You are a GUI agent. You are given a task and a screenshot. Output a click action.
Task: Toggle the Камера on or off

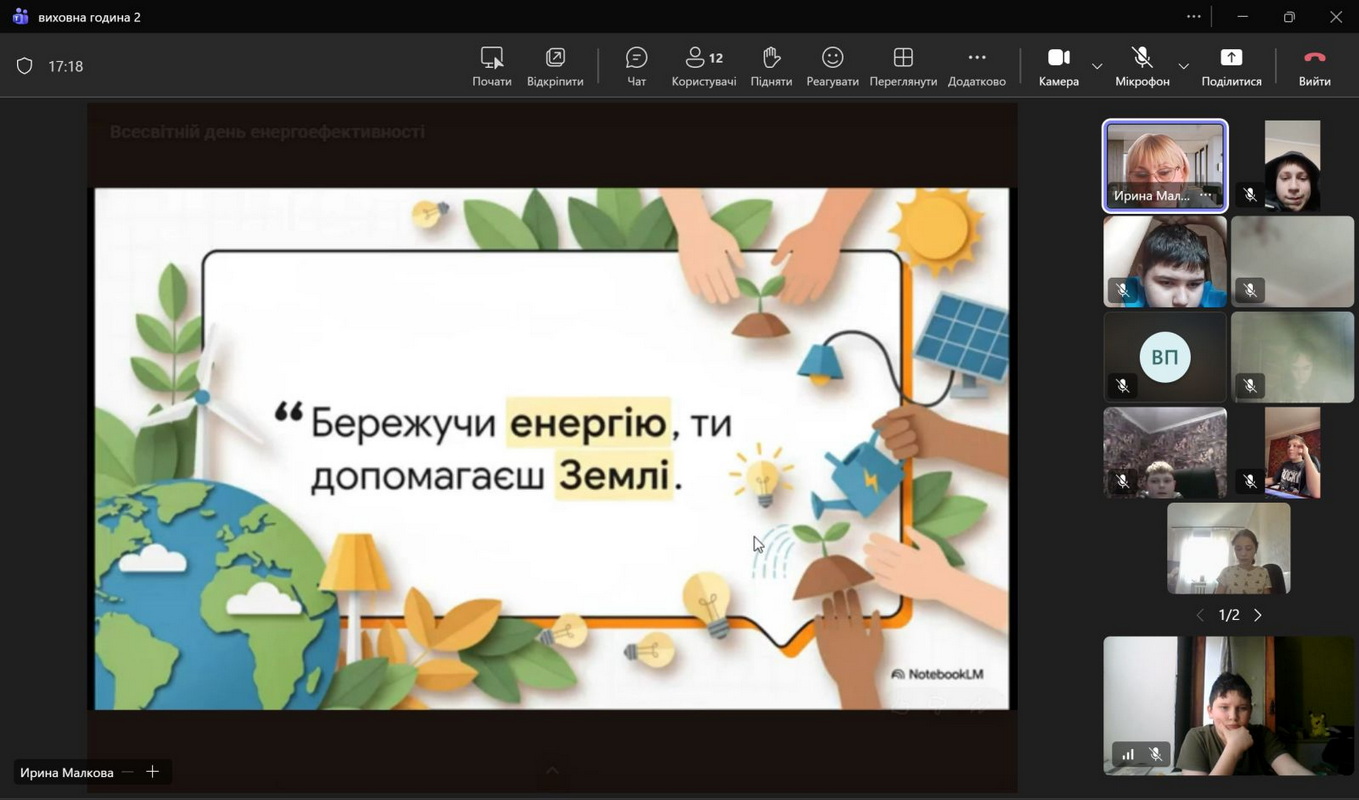1058,66
